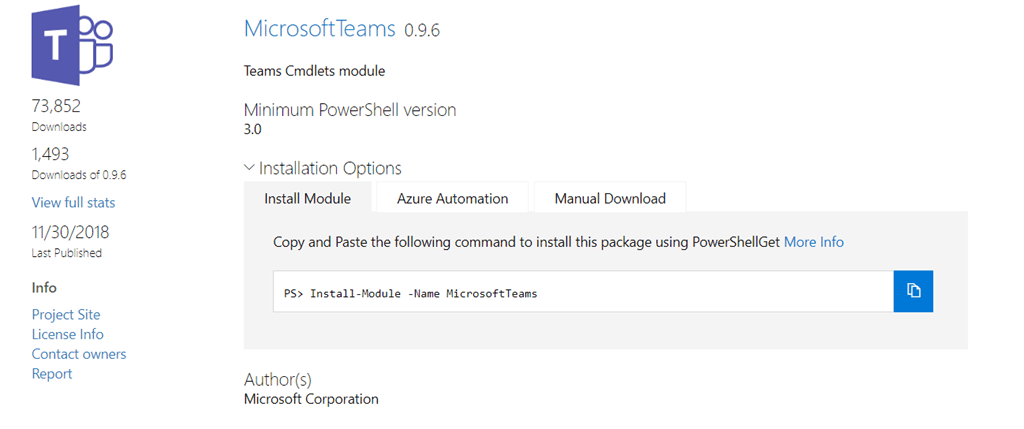
Task: Click the Teams Cmdlets module description
Action: 314,71
